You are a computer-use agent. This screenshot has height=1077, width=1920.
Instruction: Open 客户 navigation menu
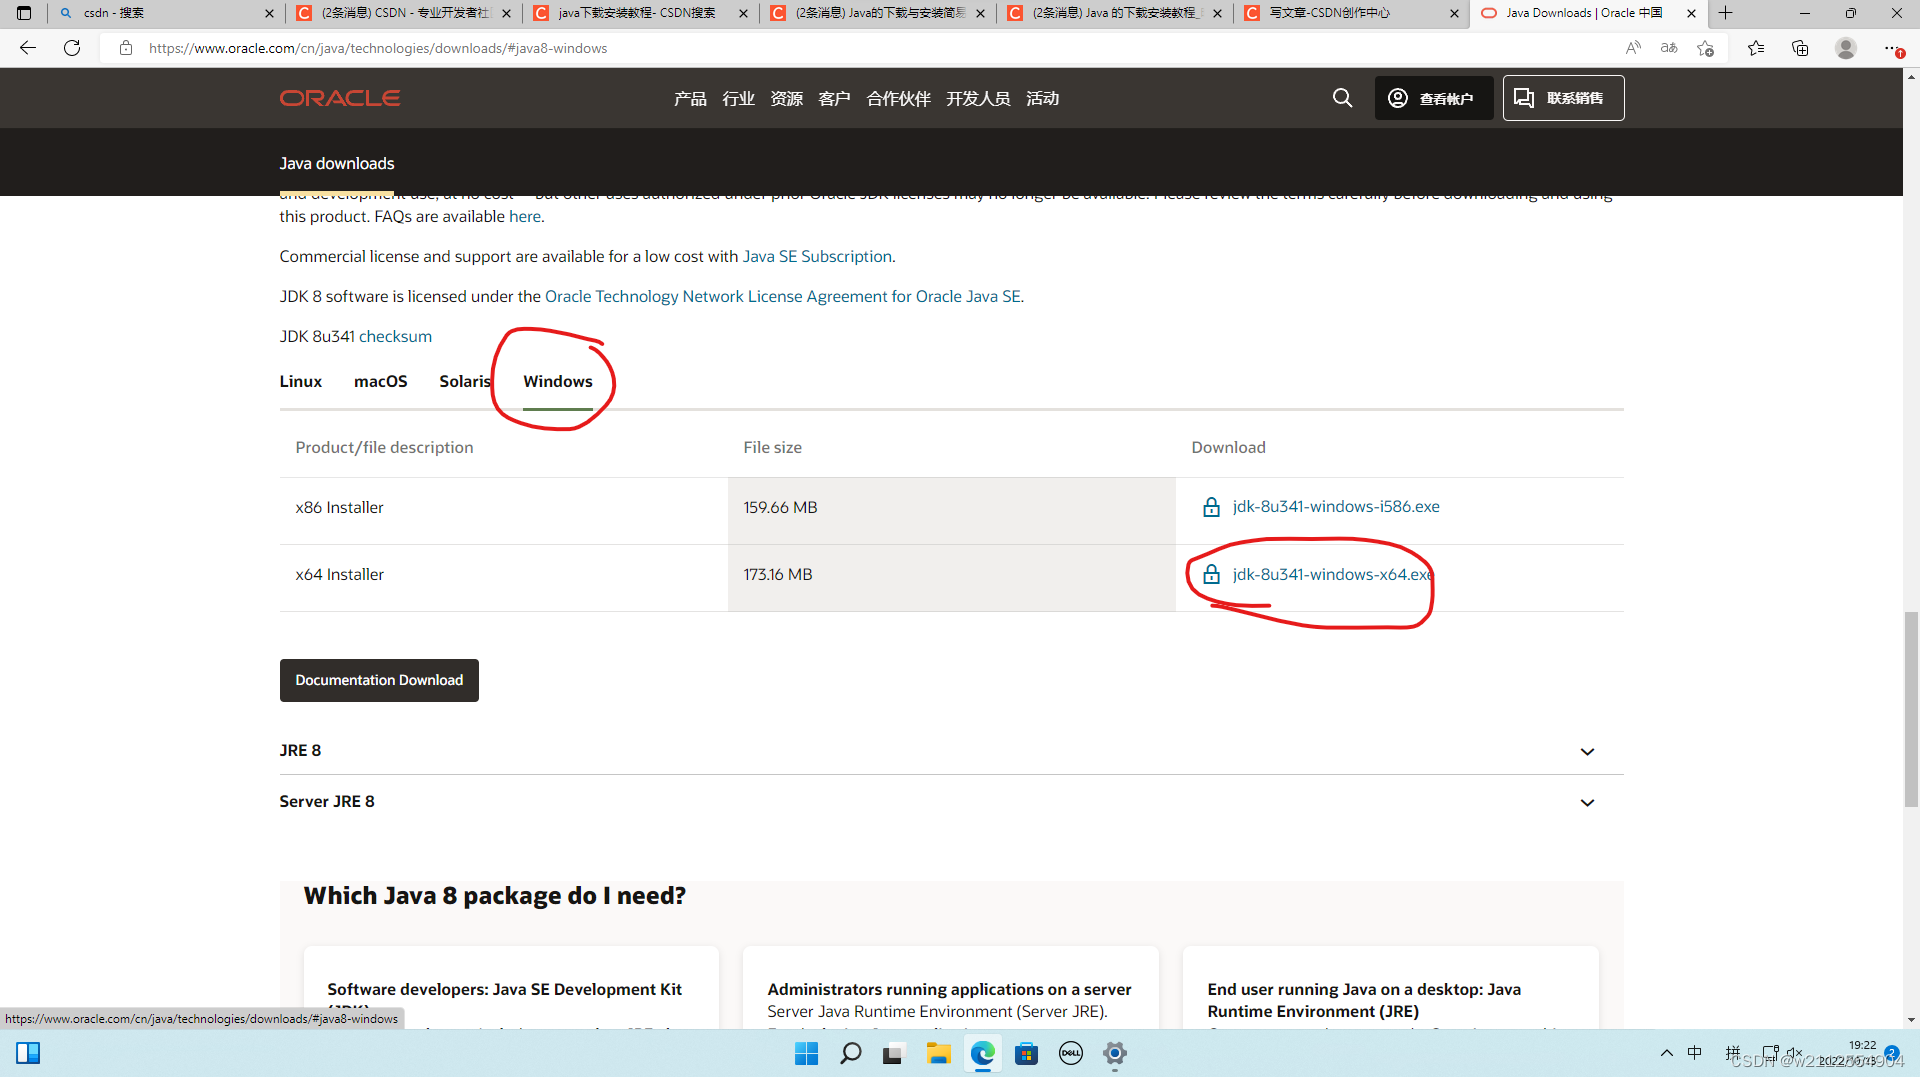coord(834,98)
